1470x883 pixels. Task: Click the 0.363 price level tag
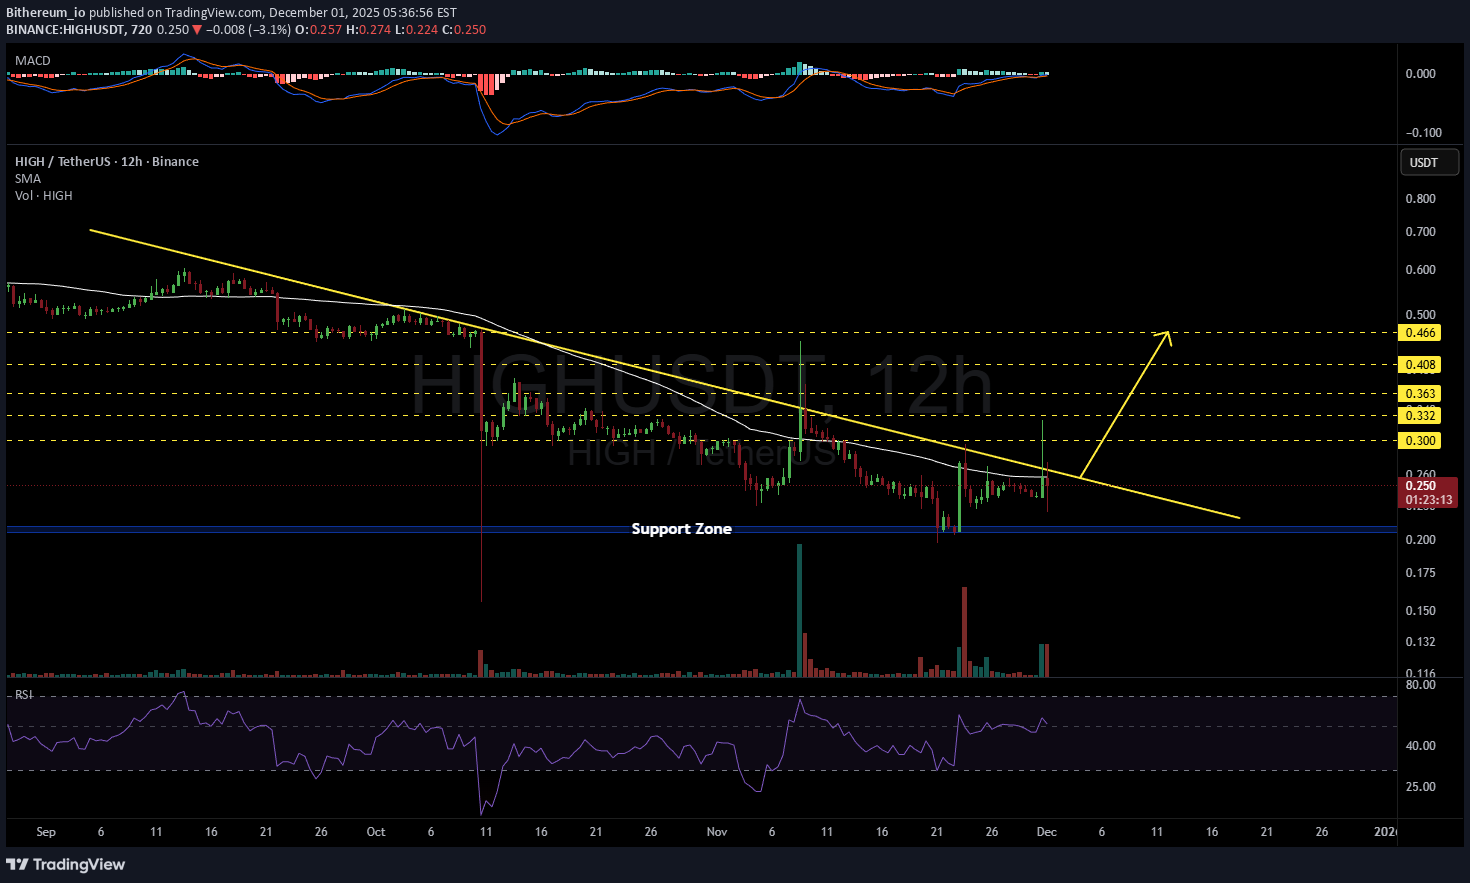pyautogui.click(x=1419, y=393)
